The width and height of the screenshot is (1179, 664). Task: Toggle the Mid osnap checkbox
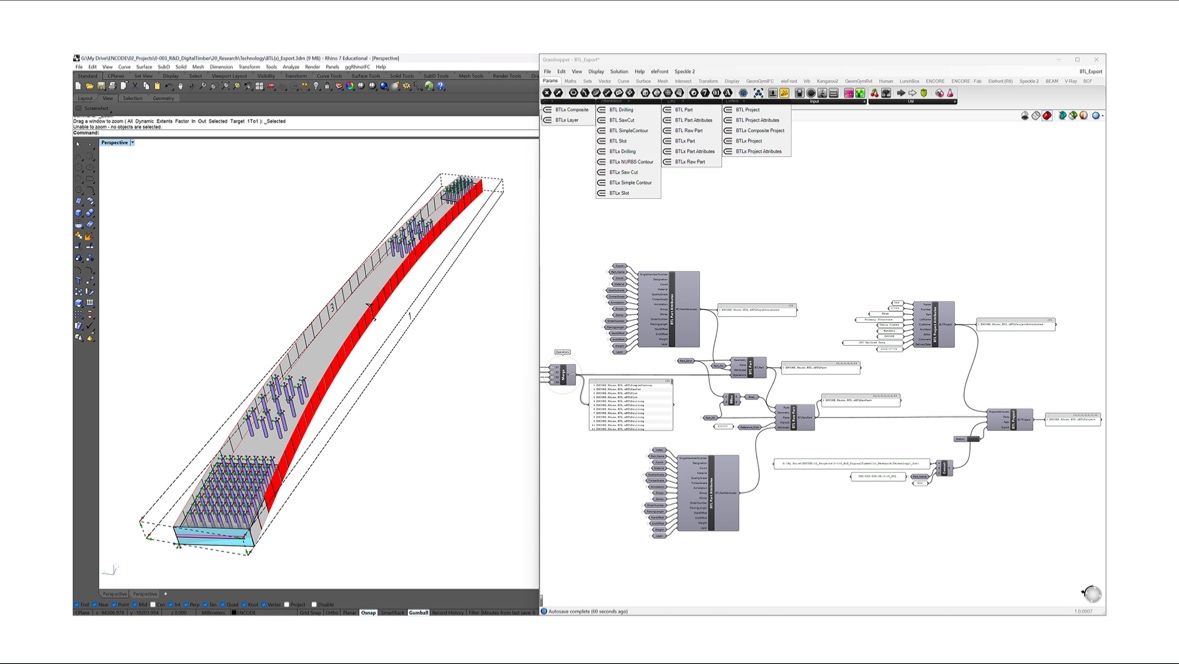(x=134, y=604)
